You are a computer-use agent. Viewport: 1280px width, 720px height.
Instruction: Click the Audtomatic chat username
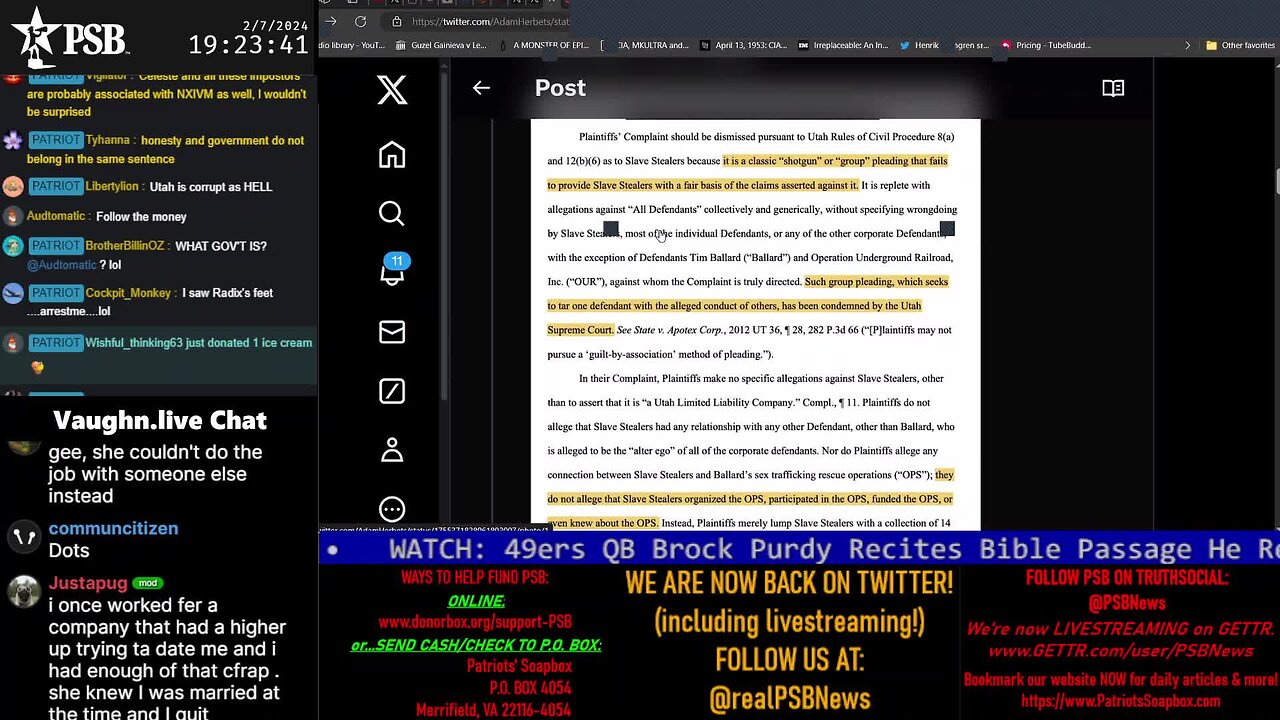tap(56, 216)
